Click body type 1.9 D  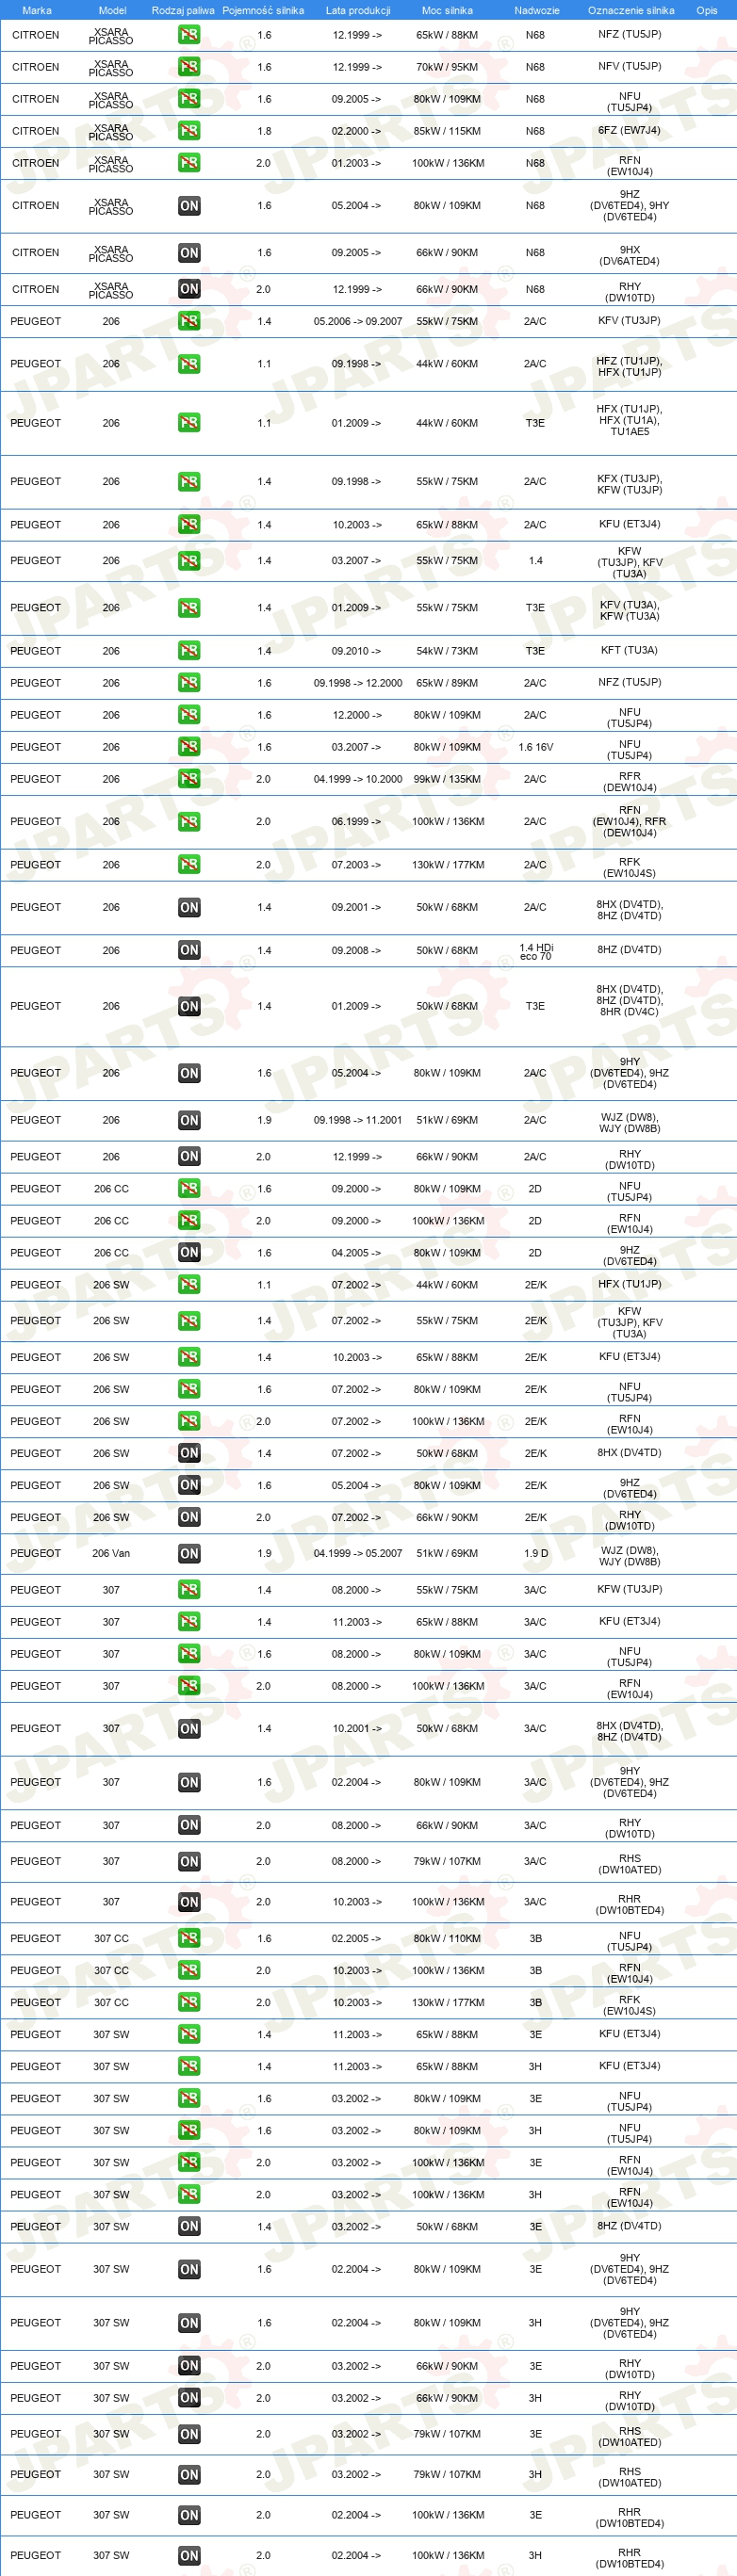pos(536,1554)
